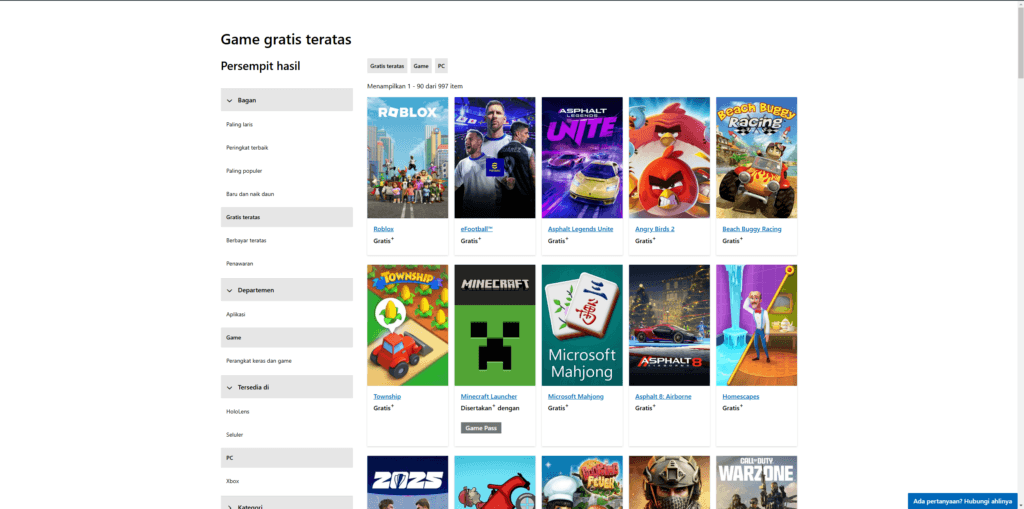Remove the Gratis teratas filter chip
Viewport: 1024px width, 509px height.
tap(387, 66)
